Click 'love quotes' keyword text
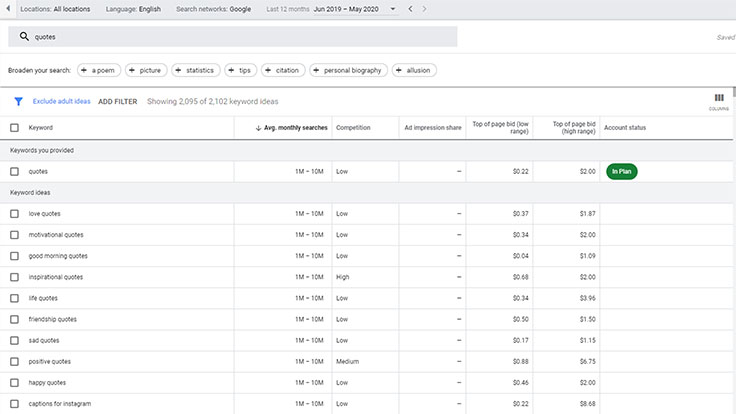This screenshot has width=737, height=414. (44, 214)
